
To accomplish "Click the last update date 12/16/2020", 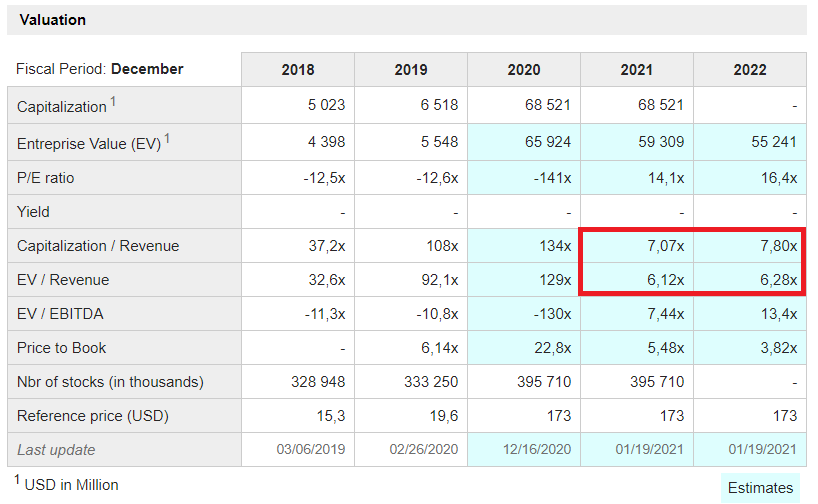I will [x=537, y=449].
